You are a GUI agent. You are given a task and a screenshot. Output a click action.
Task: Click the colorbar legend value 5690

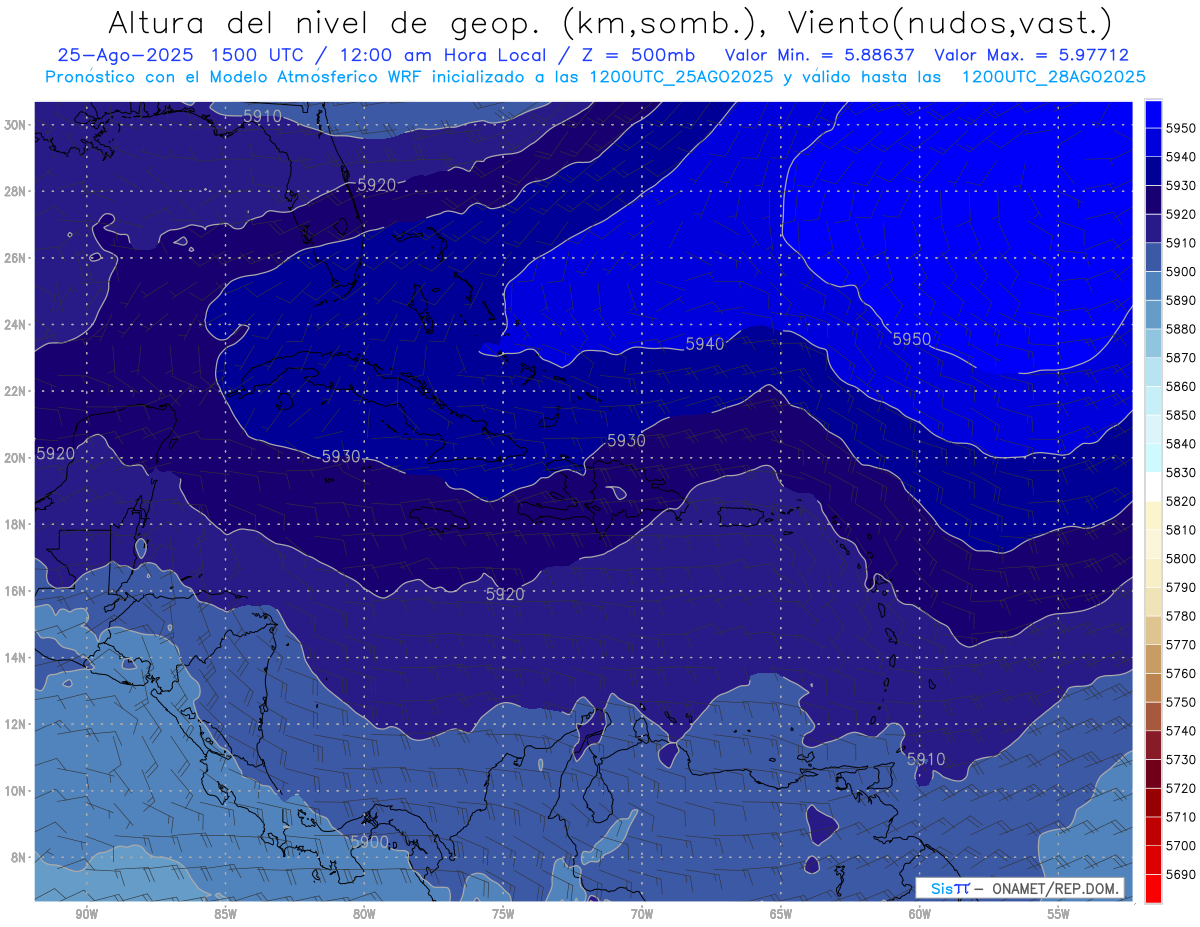click(x=1181, y=874)
